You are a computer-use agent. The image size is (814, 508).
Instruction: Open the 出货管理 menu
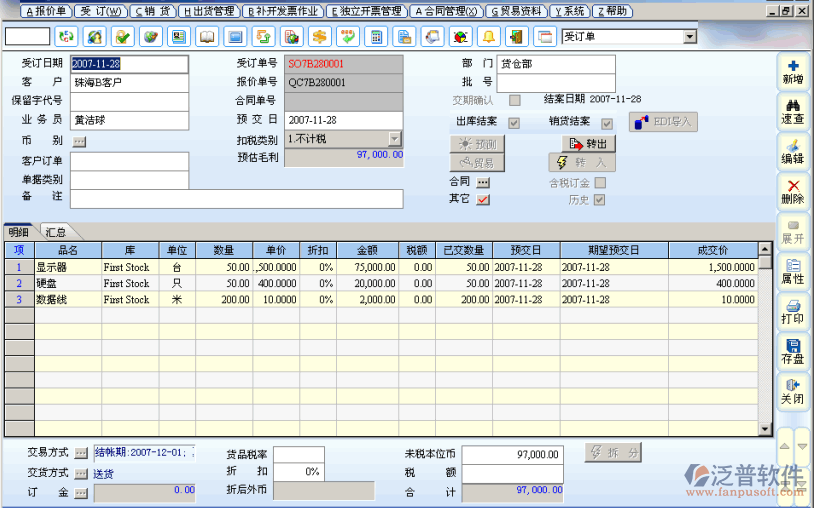pyautogui.click(x=209, y=11)
